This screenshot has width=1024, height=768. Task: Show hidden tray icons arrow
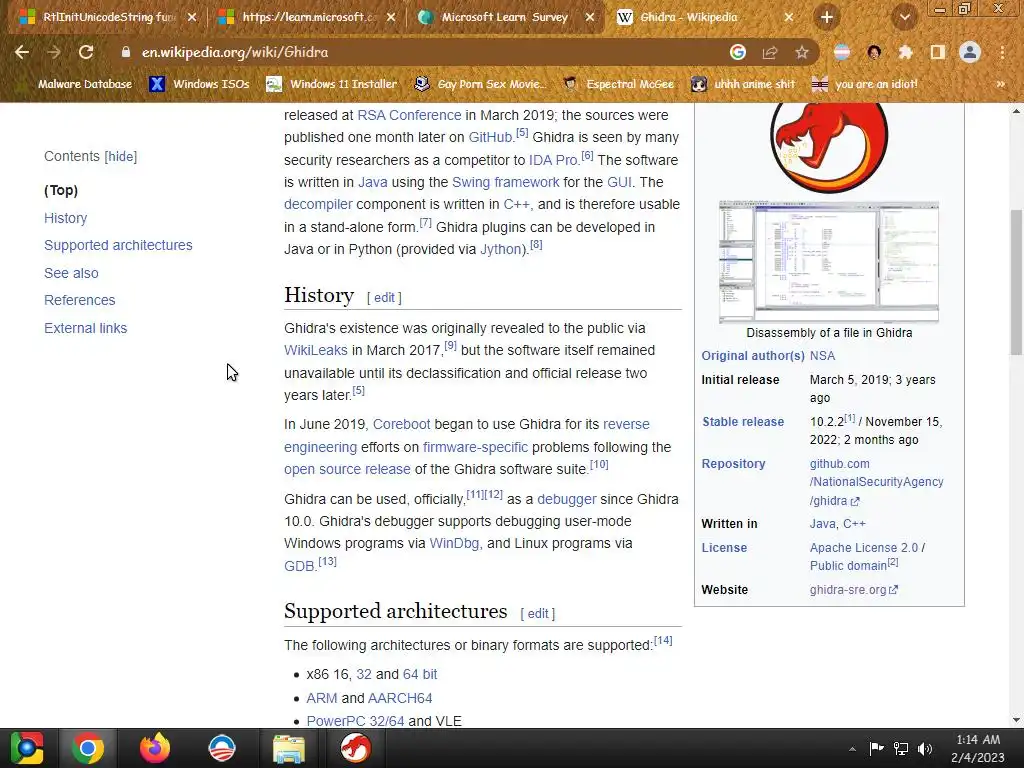[x=852, y=749]
